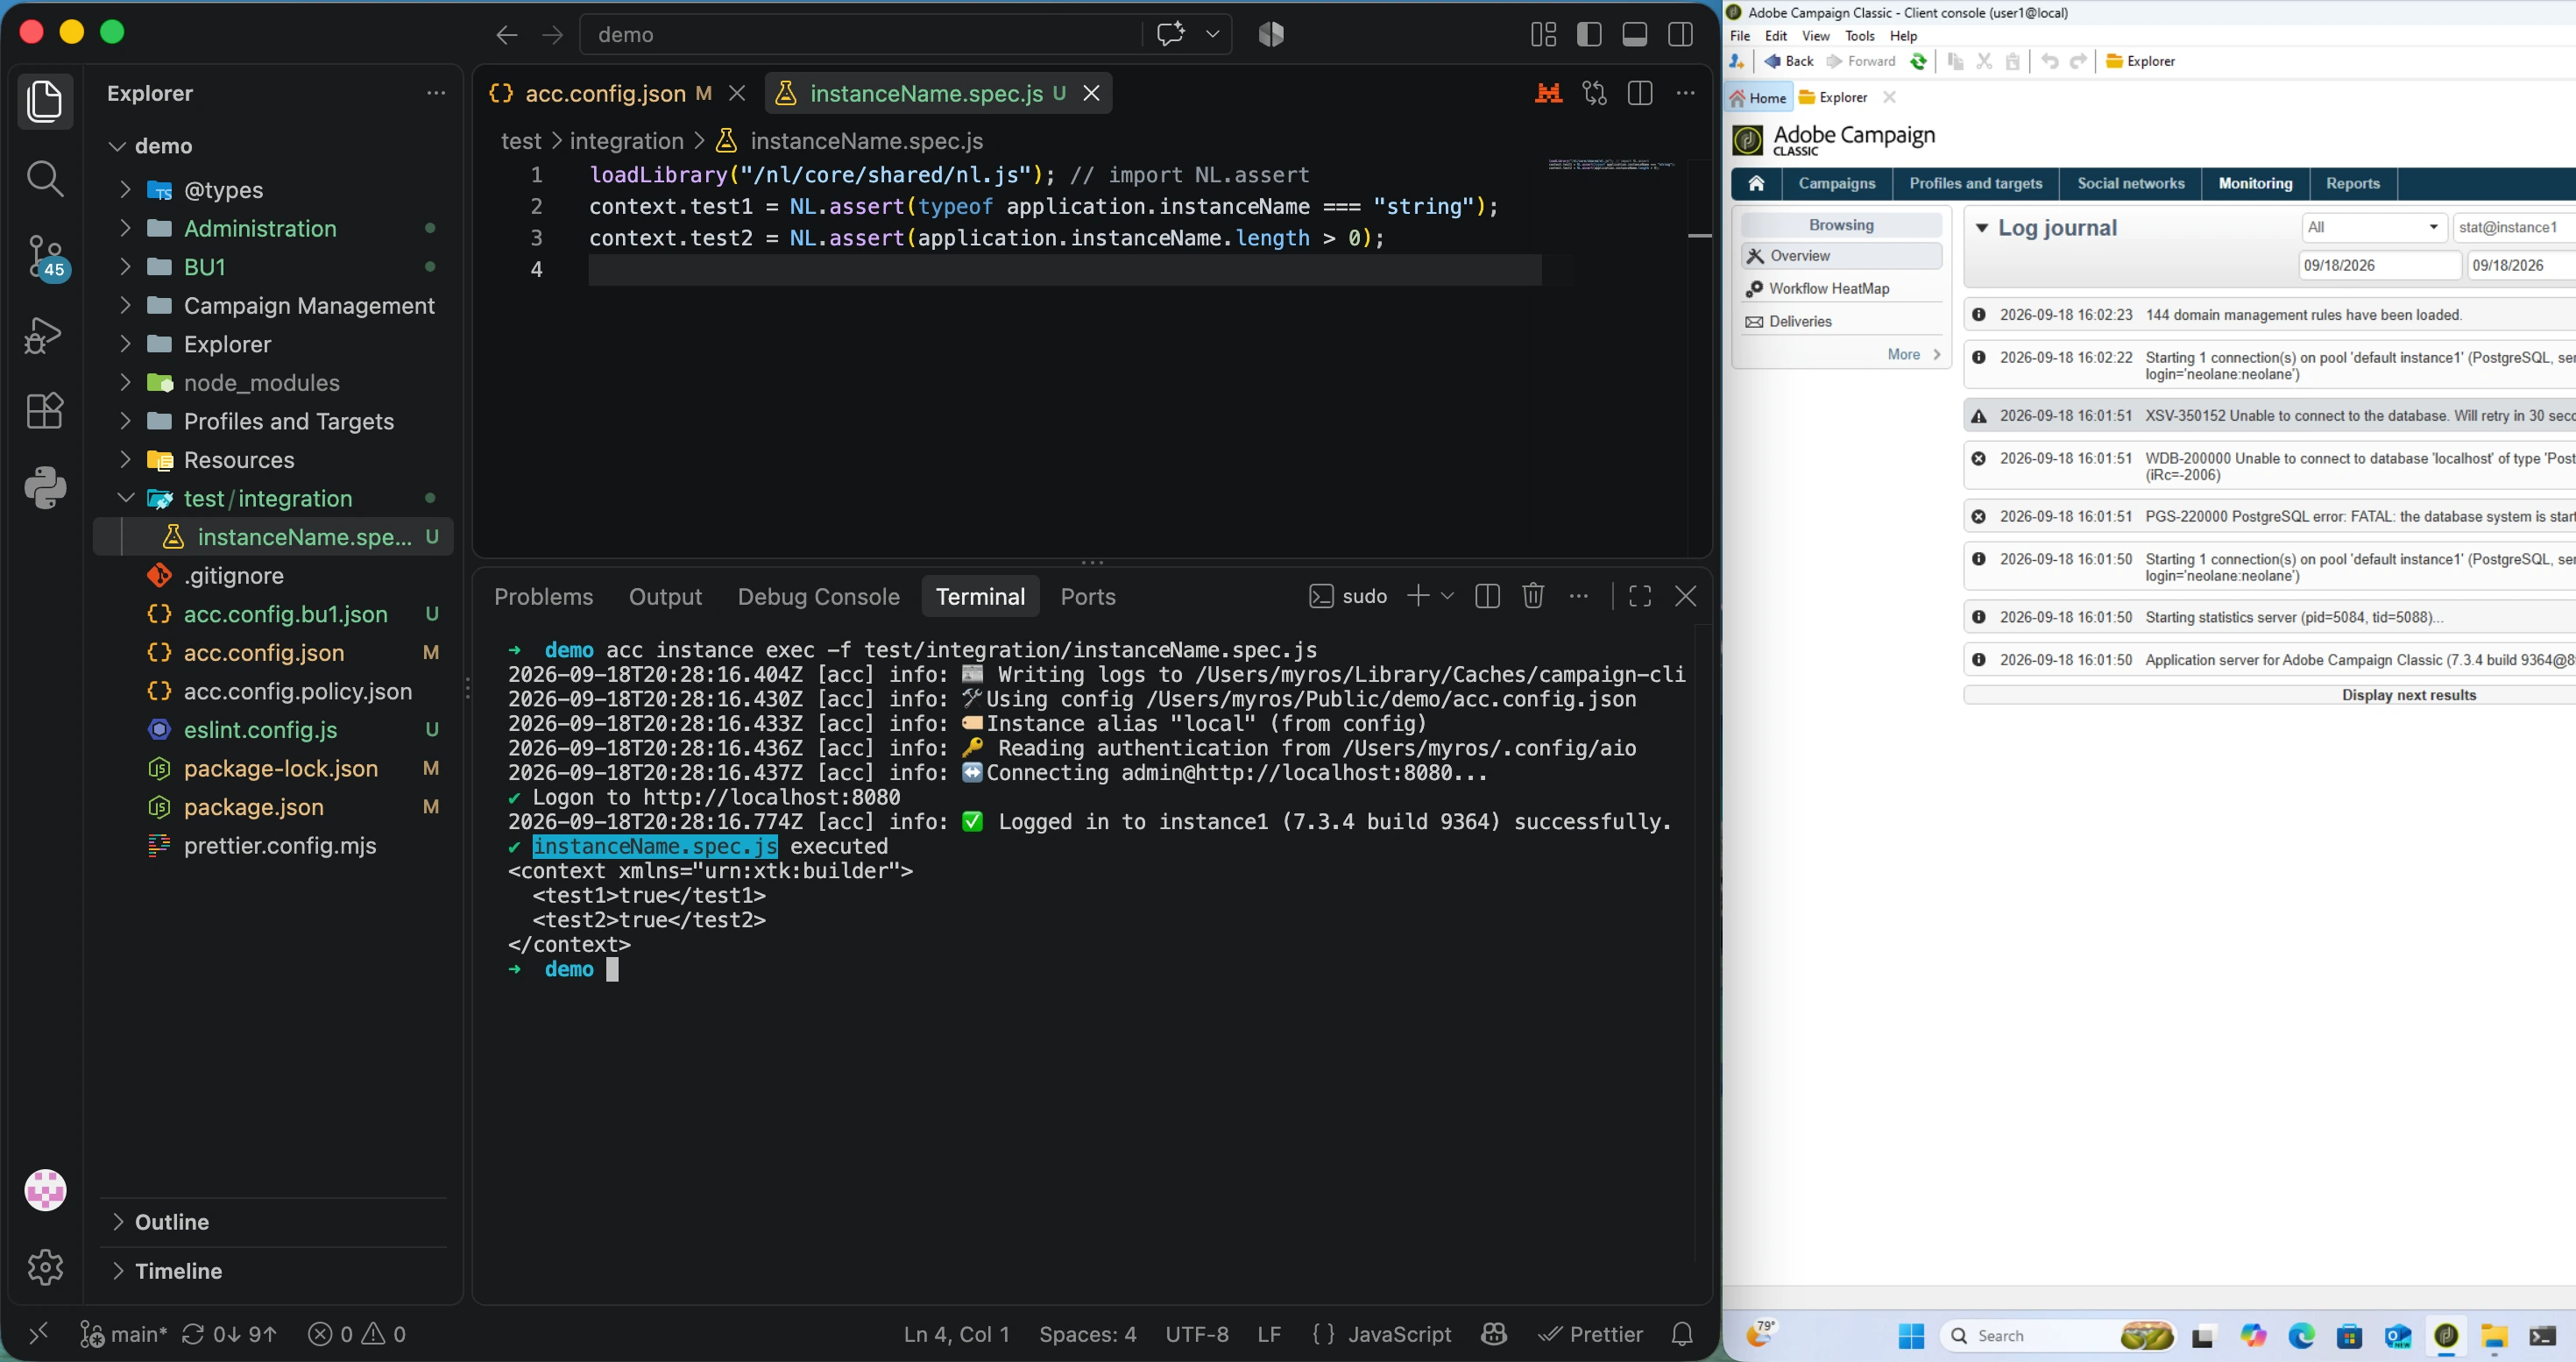Image resolution: width=2576 pixels, height=1362 pixels.
Task: Click the refresh icon in the Adobe Campaign toolbar
Action: (1918, 62)
